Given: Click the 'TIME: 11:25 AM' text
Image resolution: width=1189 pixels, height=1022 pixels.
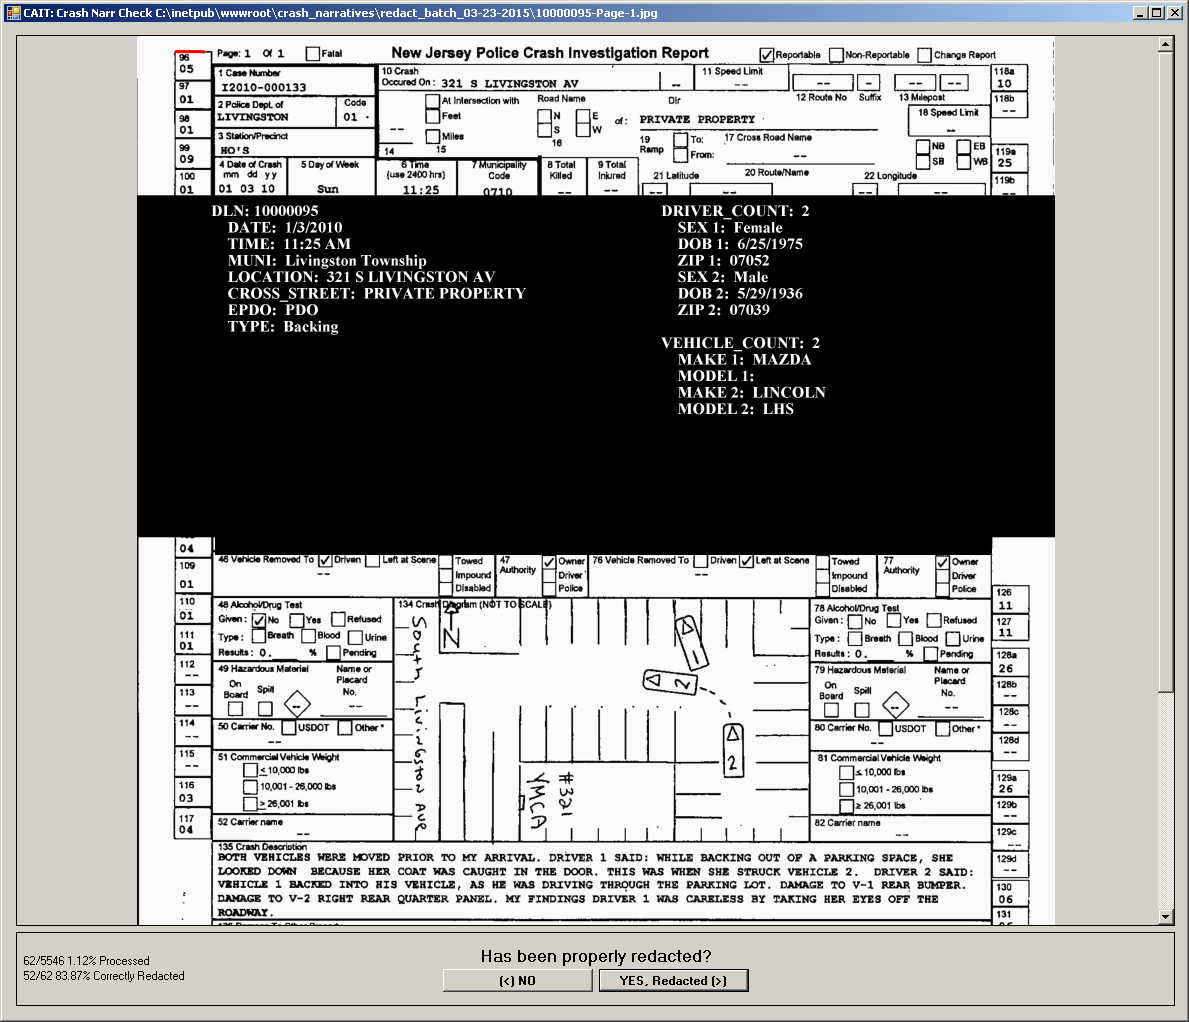Looking at the screenshot, I should tap(289, 244).
